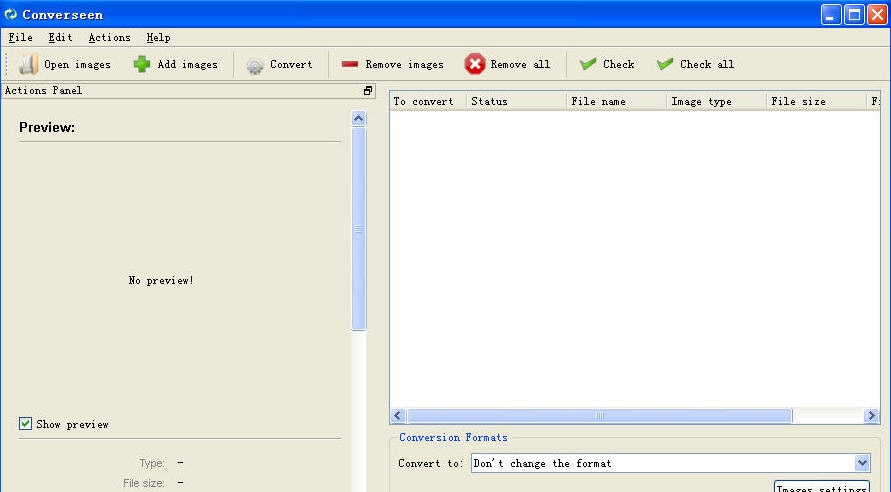Click the file list horizontal scrollbar thumb
The height and width of the screenshot is (492, 891).
coord(599,415)
